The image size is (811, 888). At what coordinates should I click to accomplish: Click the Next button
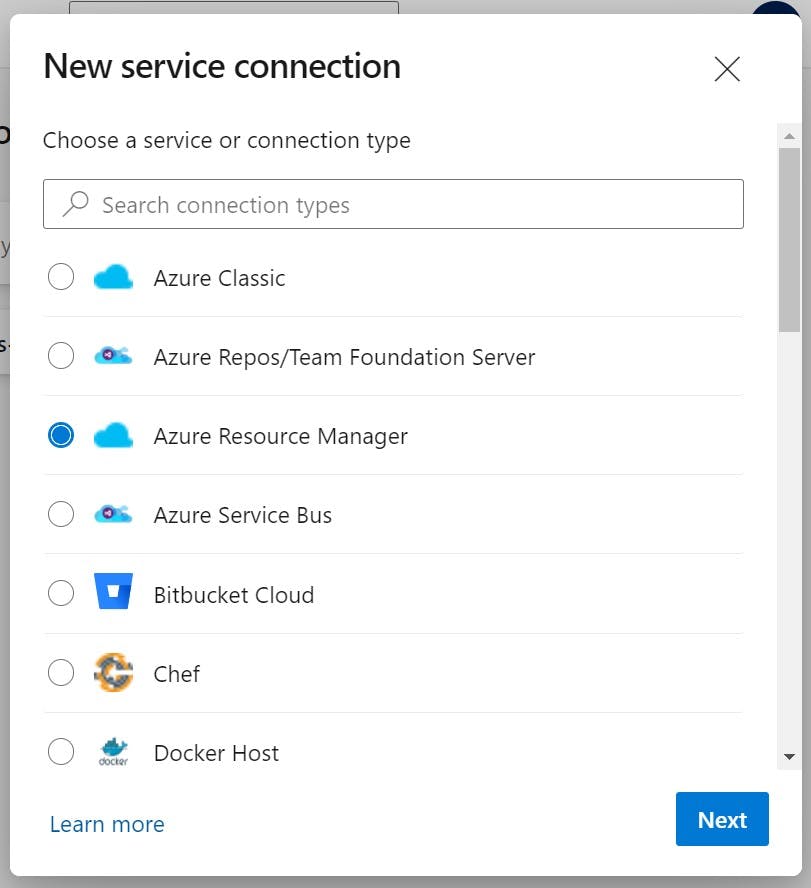pos(722,819)
